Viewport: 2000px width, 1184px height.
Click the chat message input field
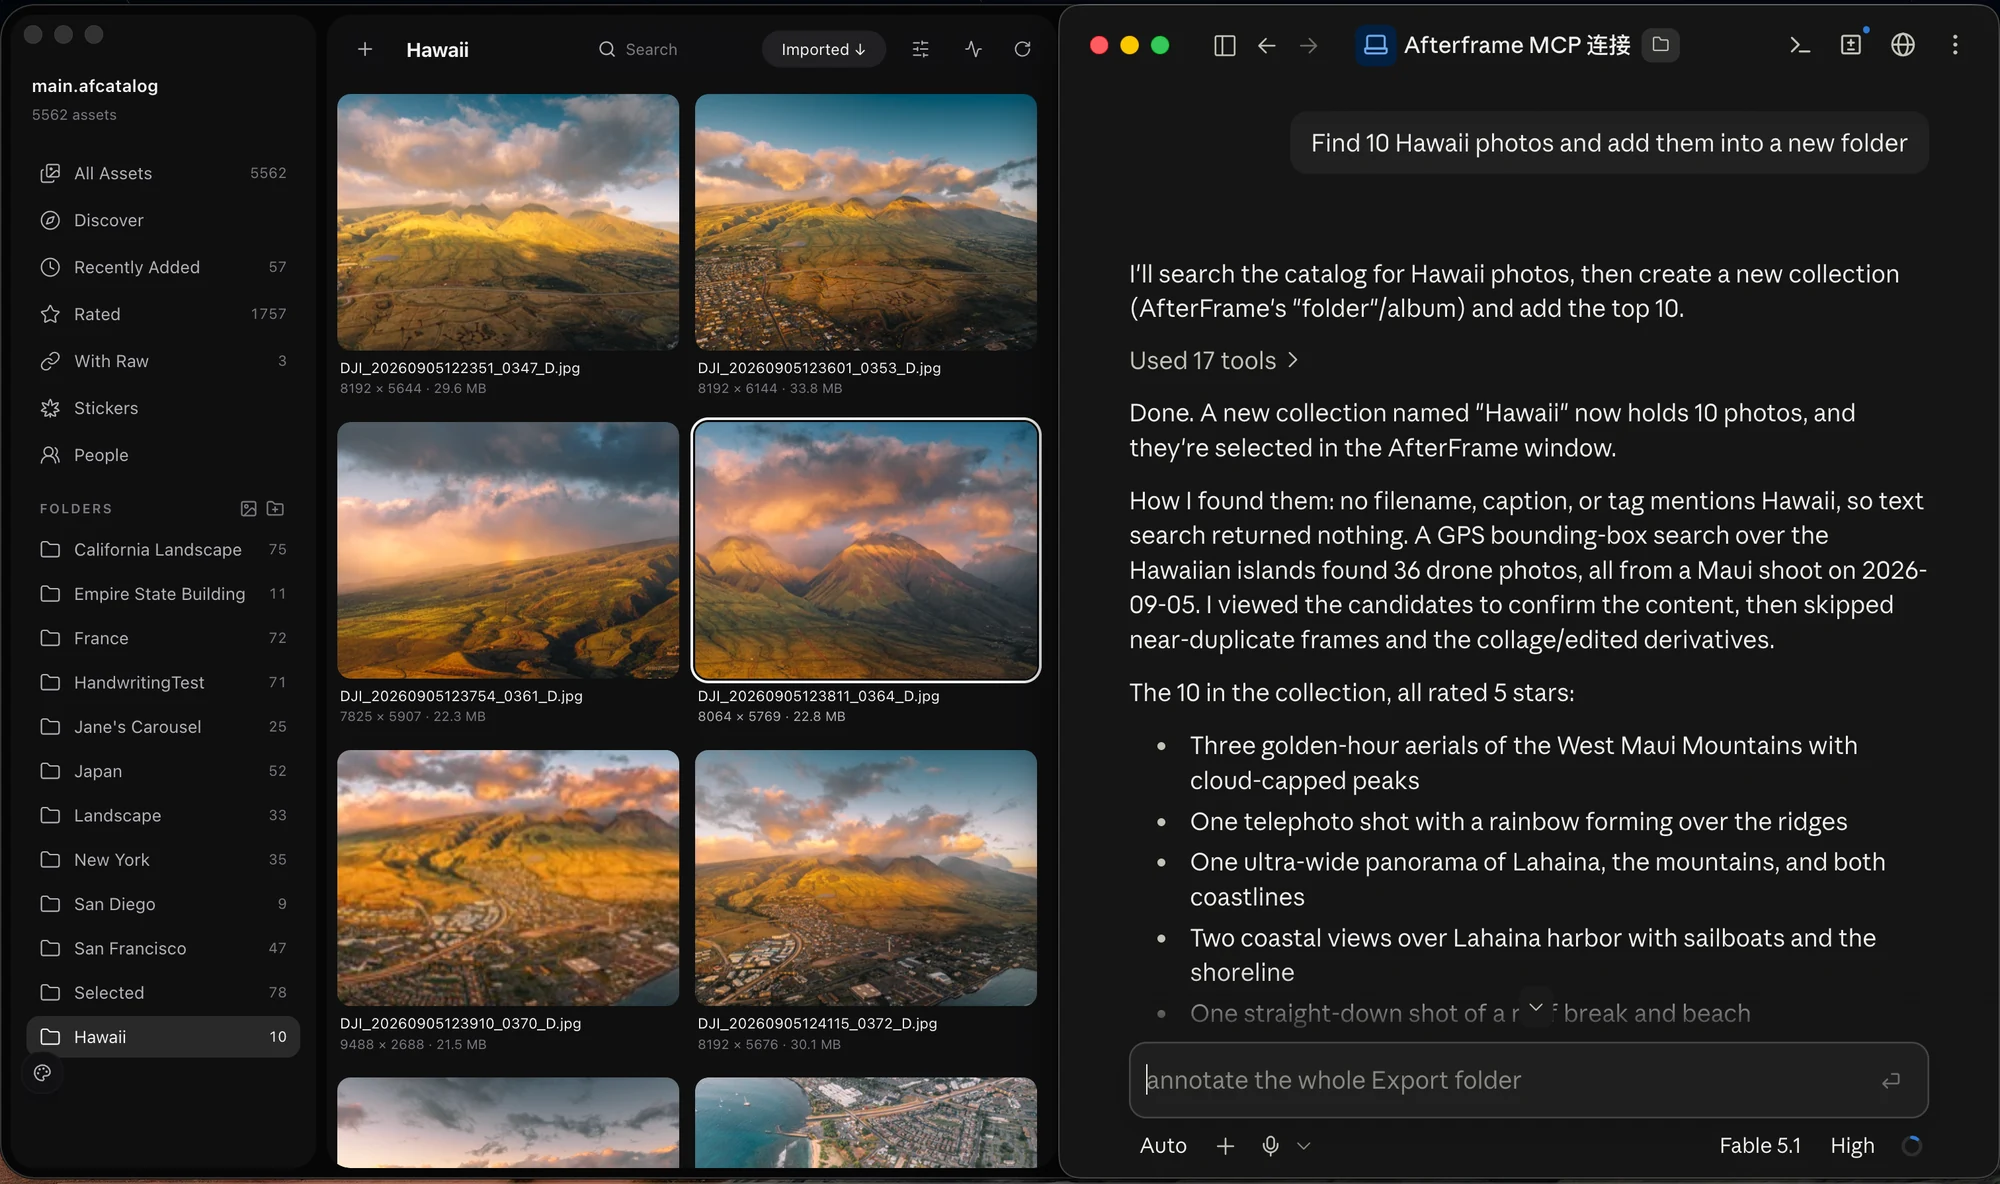click(1528, 1080)
